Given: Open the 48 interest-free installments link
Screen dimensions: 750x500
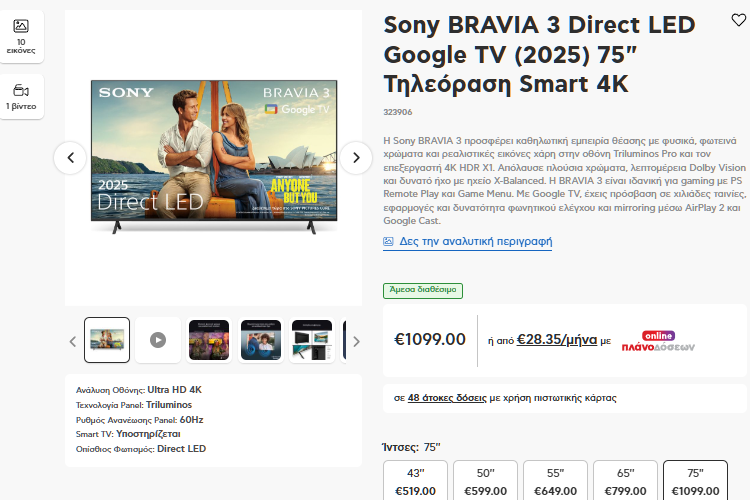Looking at the screenshot, I should point(446,398).
